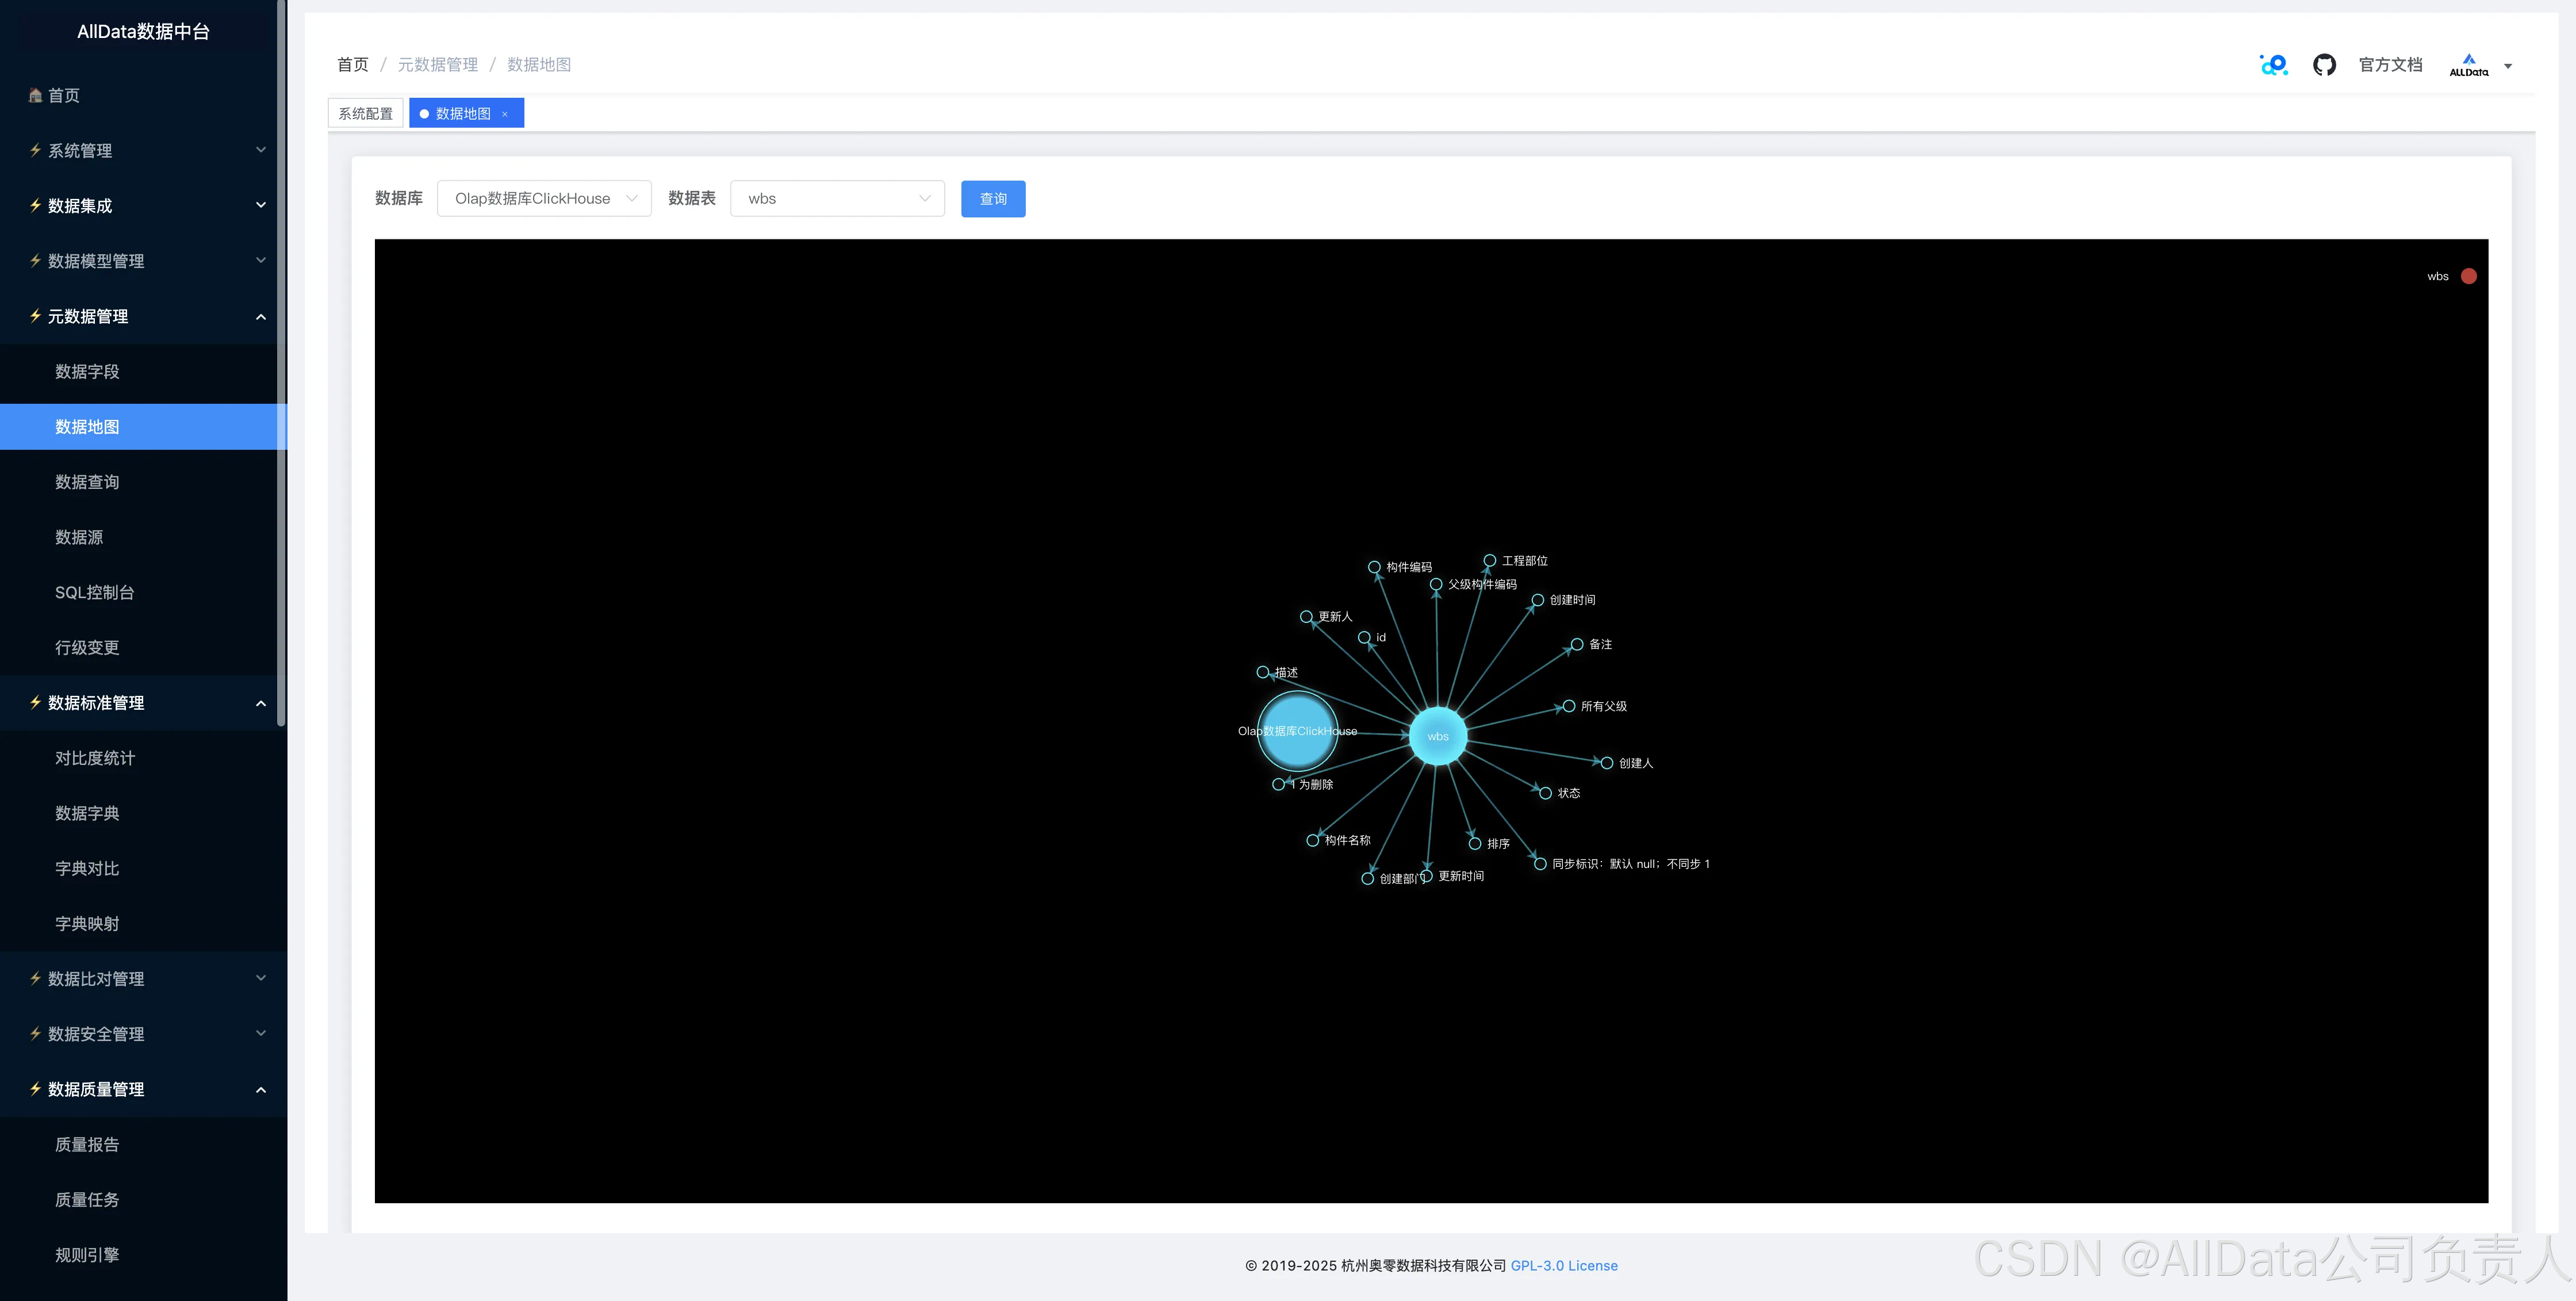Viewport: 2576px width, 1301px height.
Task: Open the GPL-3.0 License link
Action: 1563,1265
